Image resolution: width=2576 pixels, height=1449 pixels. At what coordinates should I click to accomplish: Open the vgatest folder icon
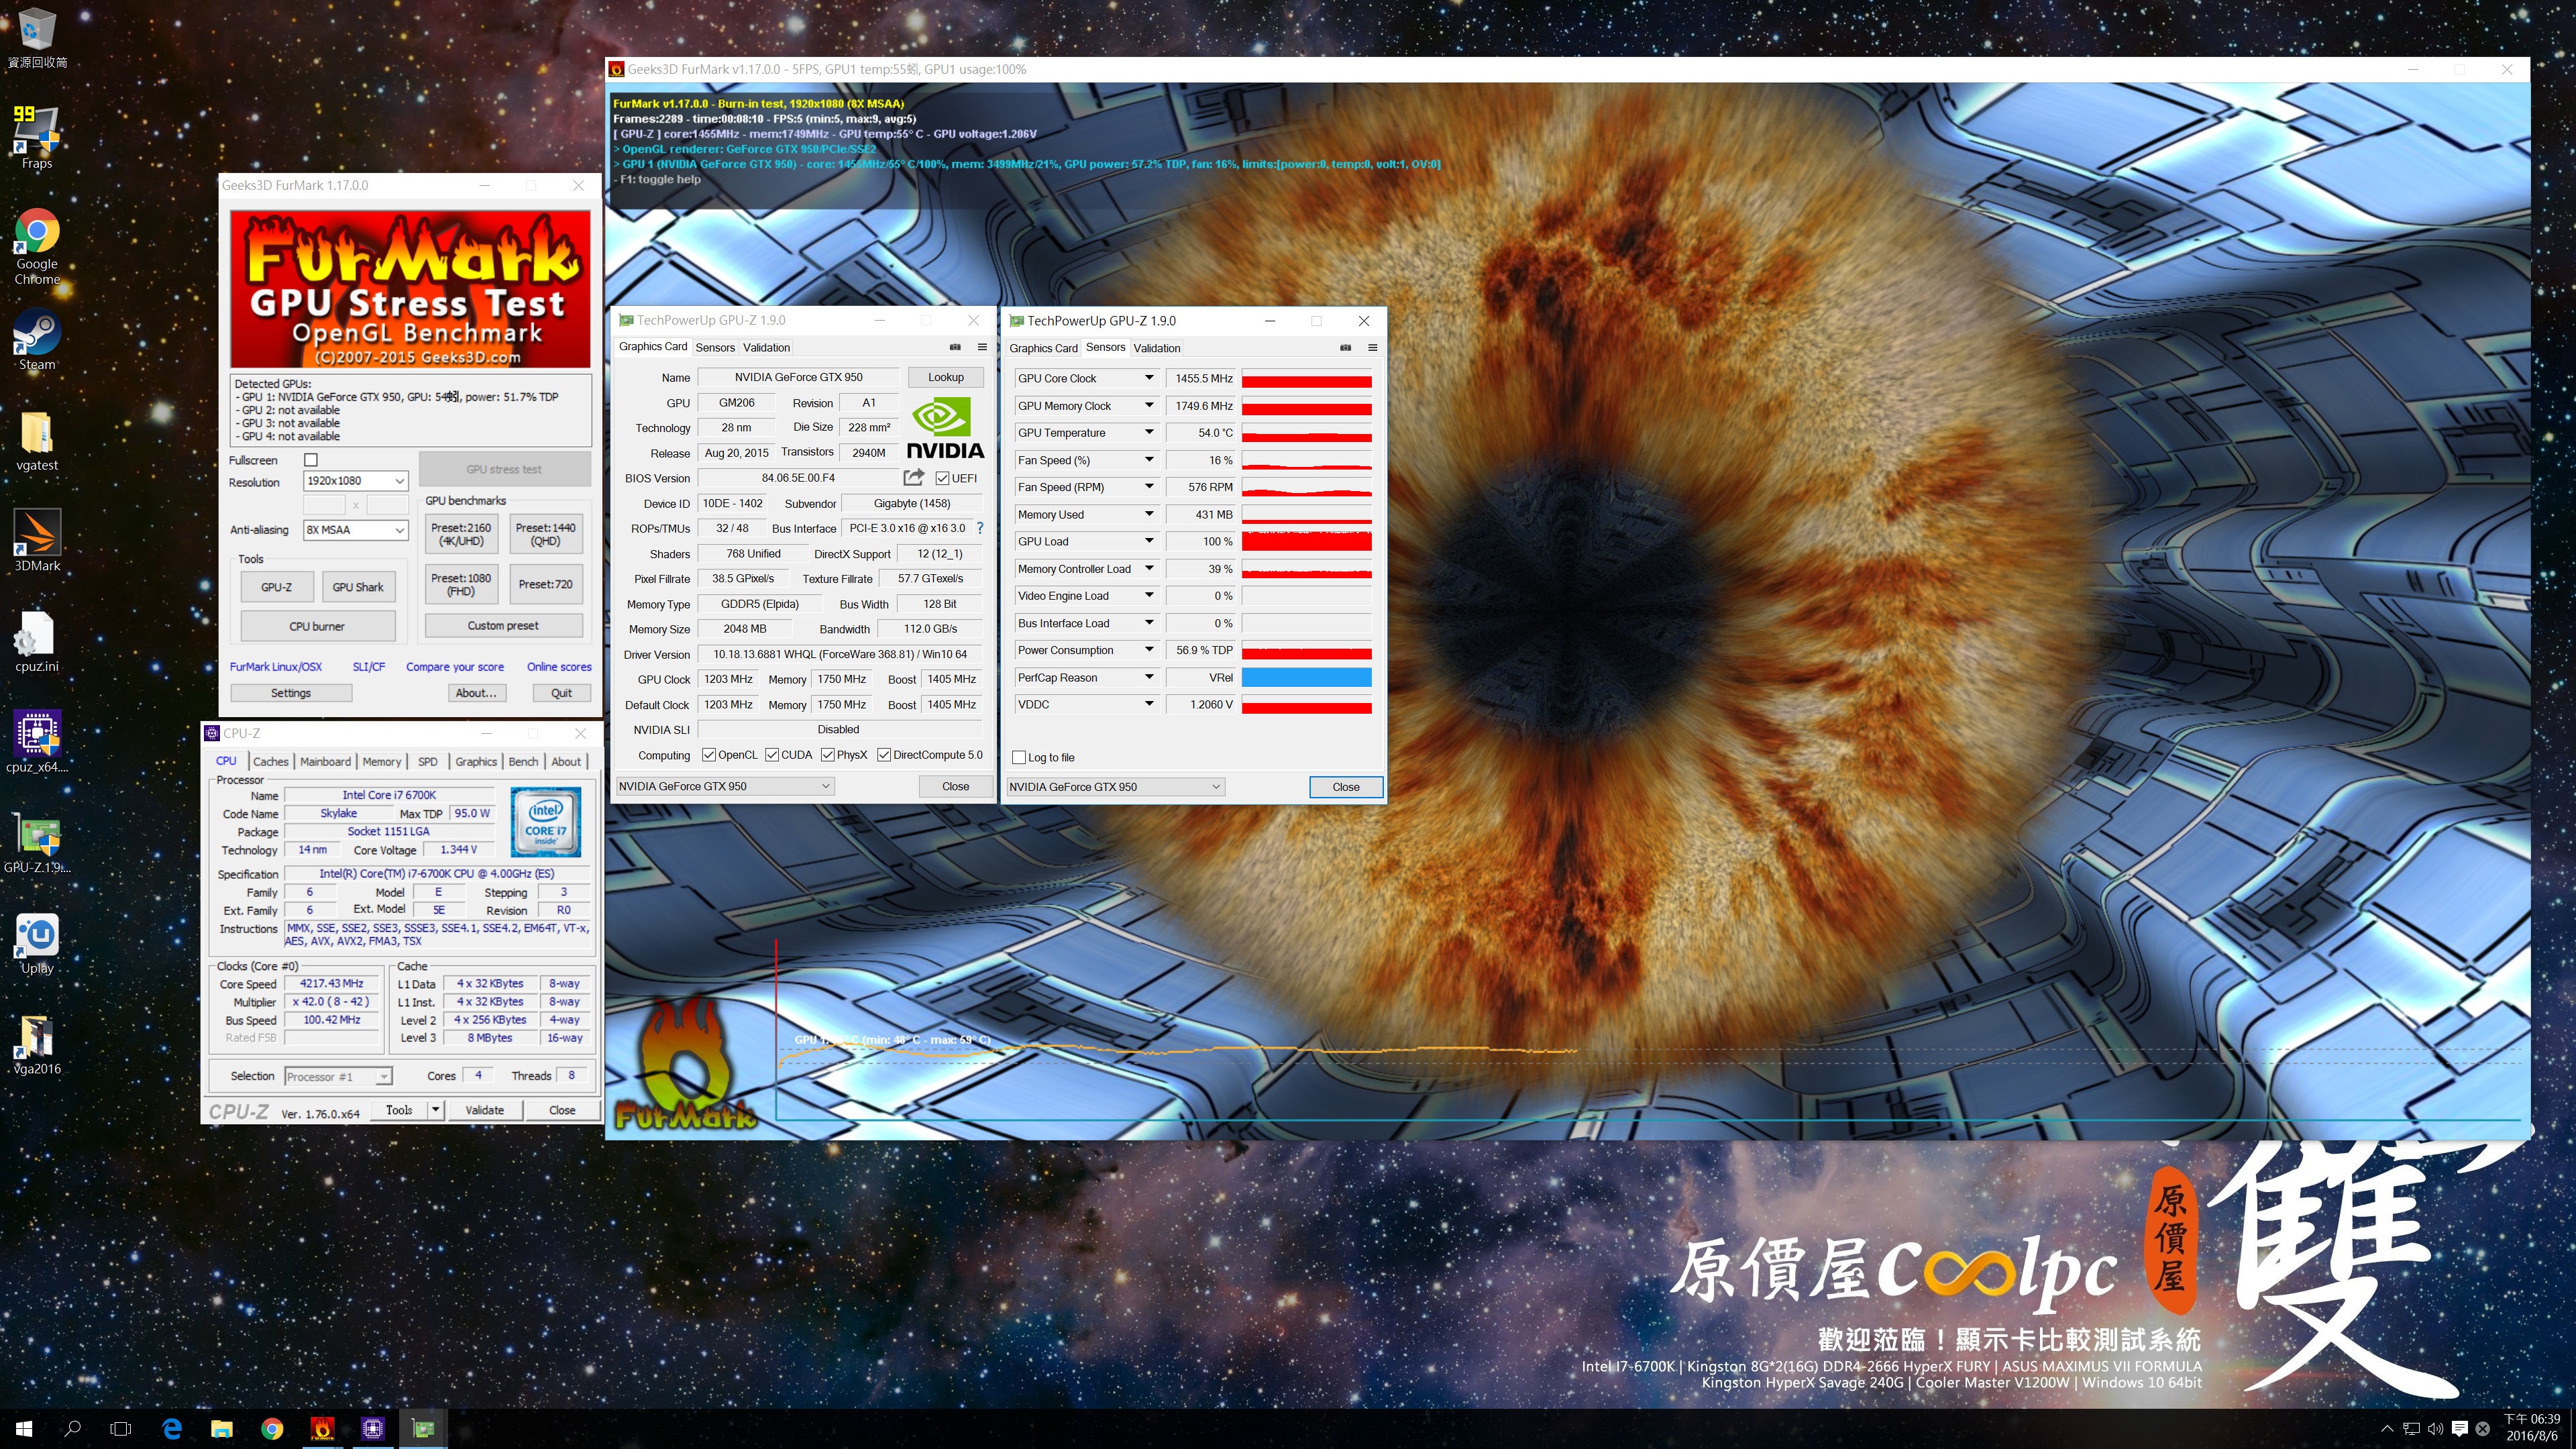[37, 441]
